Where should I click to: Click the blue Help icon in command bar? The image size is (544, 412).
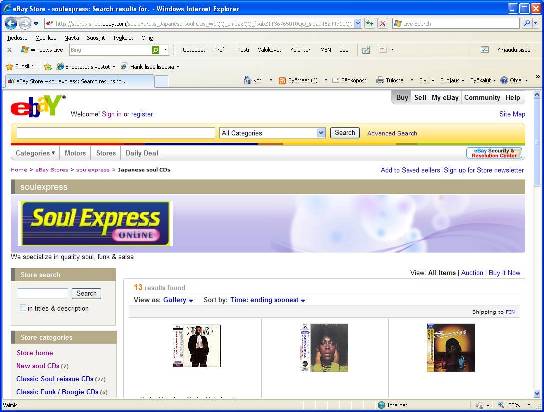504,80
